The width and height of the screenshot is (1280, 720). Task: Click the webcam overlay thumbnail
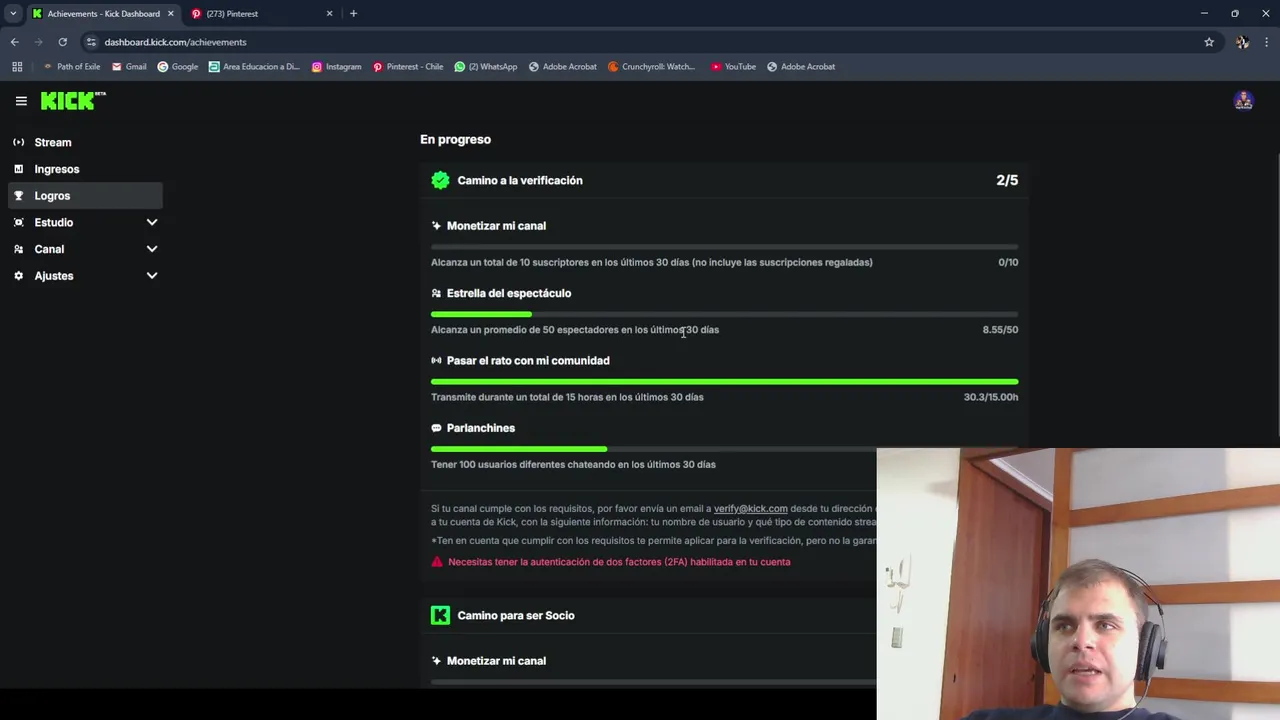click(1078, 584)
